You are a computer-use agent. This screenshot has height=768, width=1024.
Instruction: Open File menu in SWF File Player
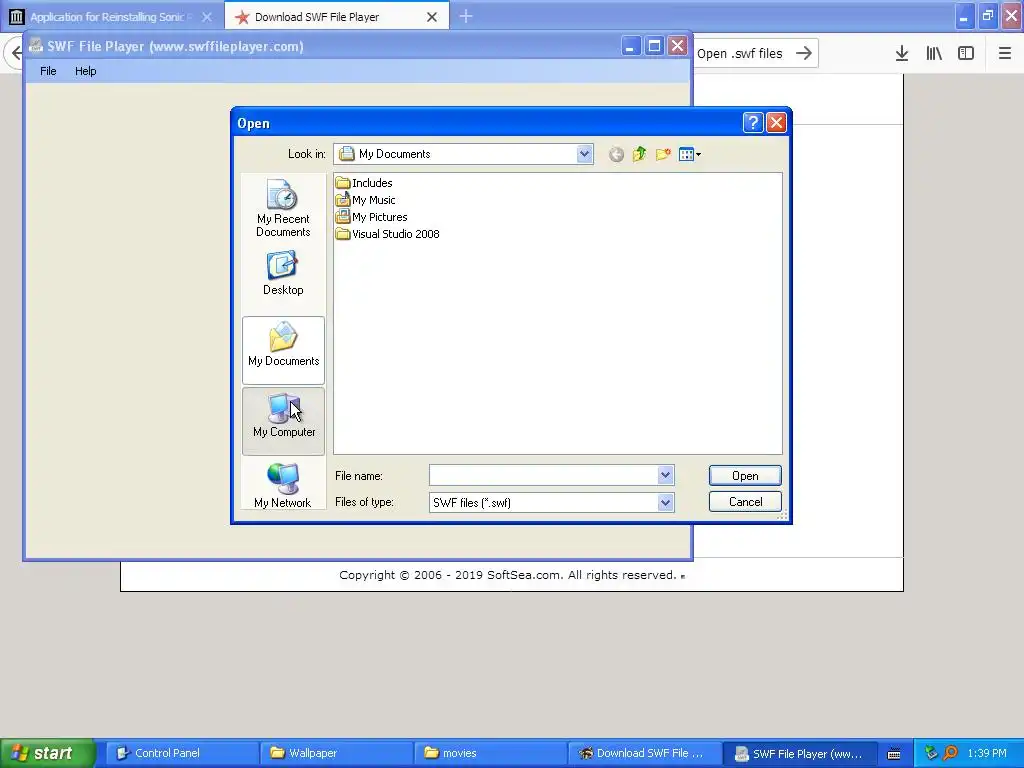(48, 71)
